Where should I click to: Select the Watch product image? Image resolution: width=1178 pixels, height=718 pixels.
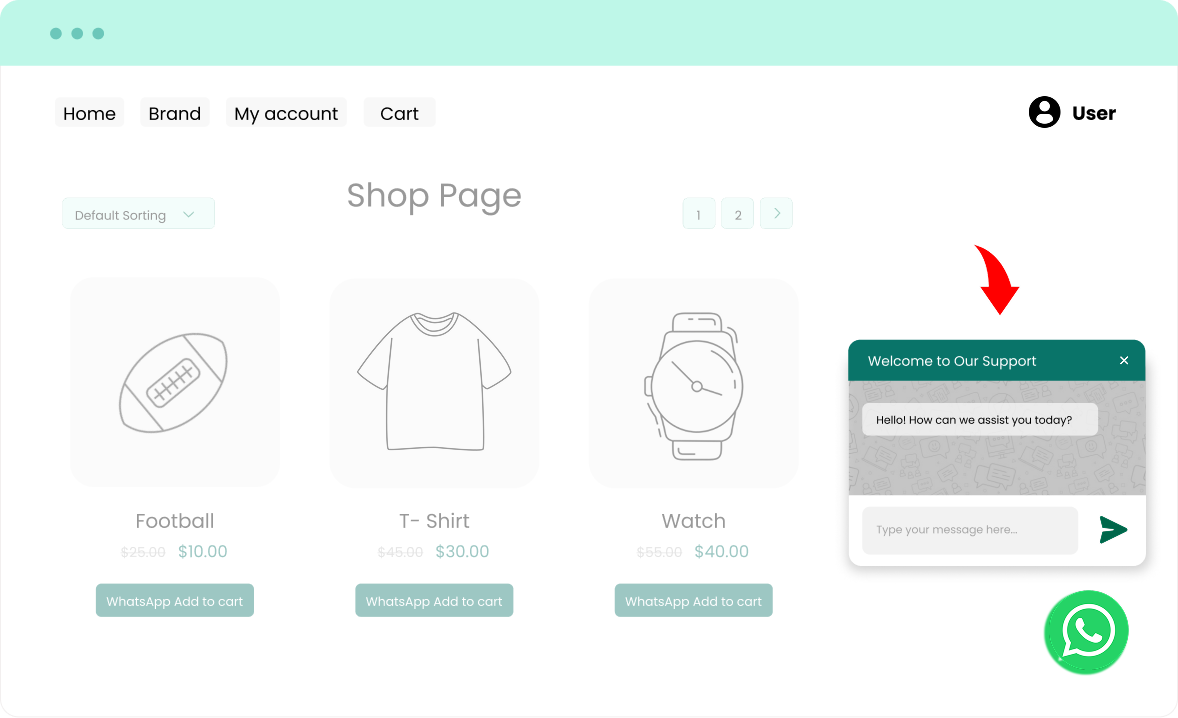693,383
